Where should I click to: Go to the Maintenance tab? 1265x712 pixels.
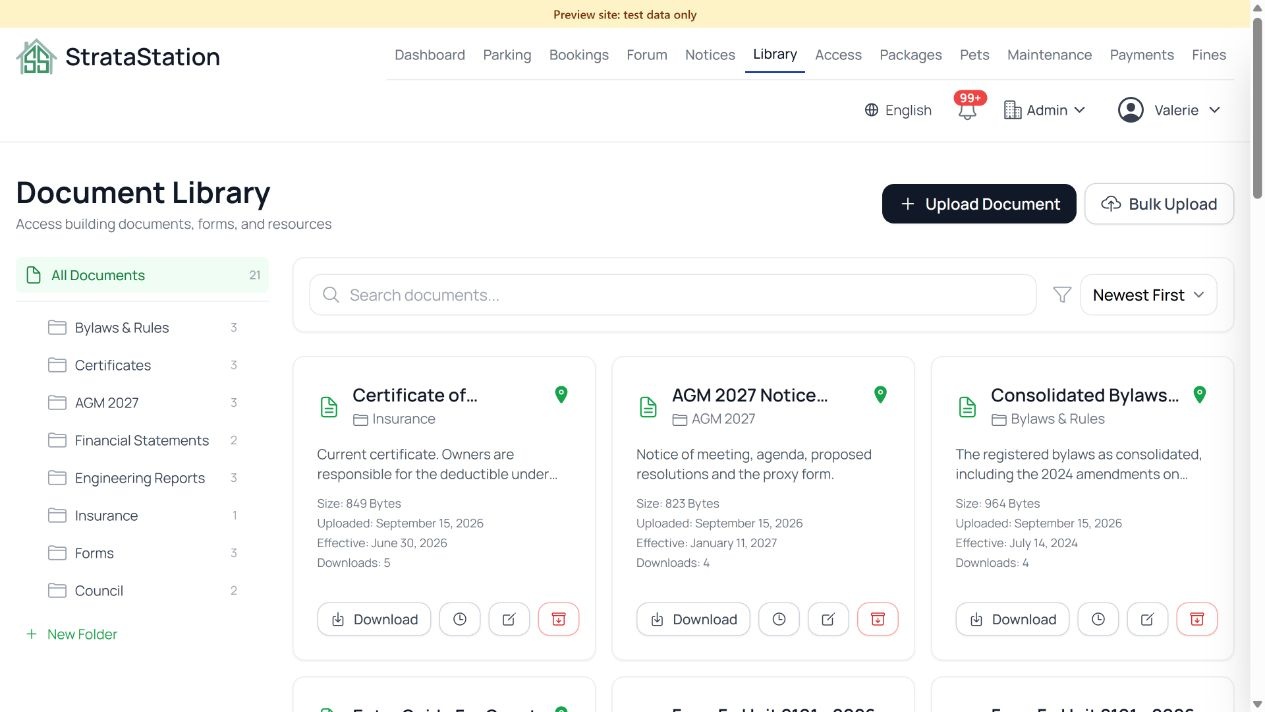coord(1049,55)
